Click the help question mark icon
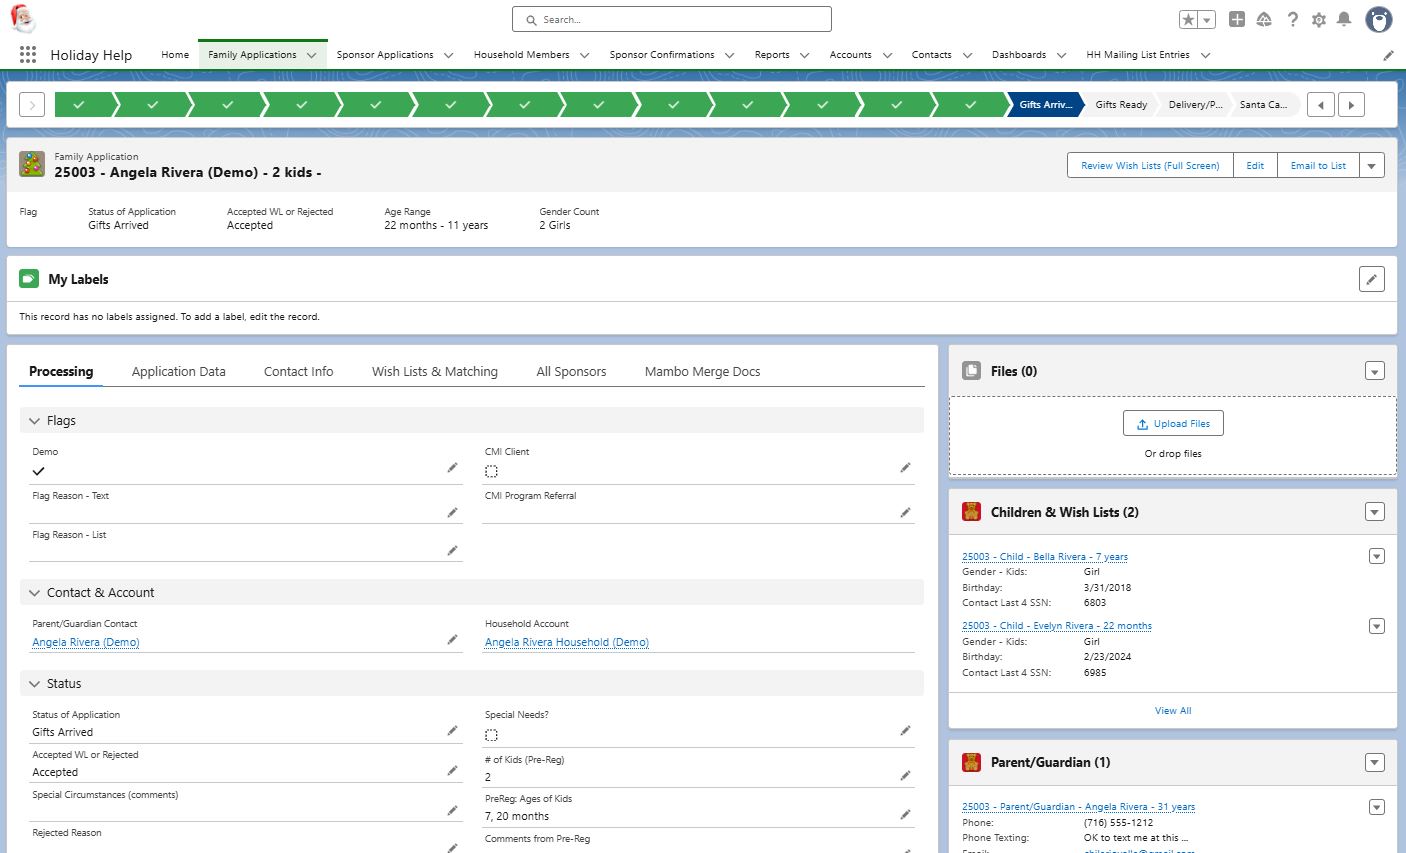The image size is (1406, 853). pos(1292,20)
